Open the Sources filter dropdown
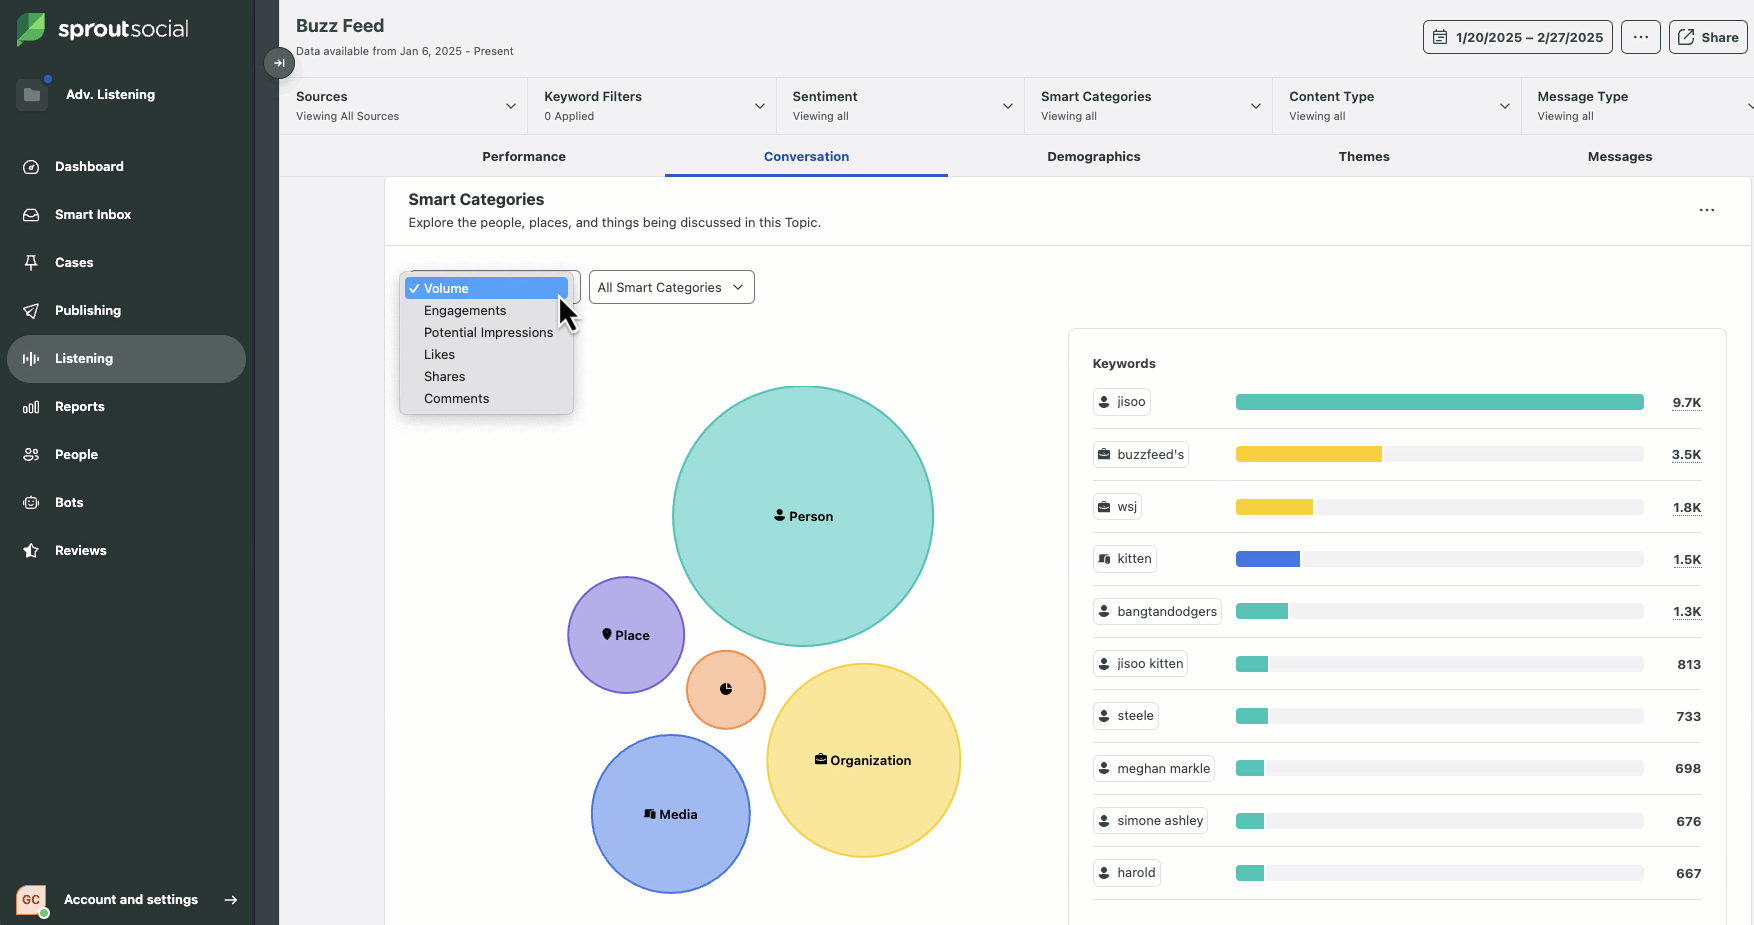The width and height of the screenshot is (1754, 925). (x=404, y=105)
